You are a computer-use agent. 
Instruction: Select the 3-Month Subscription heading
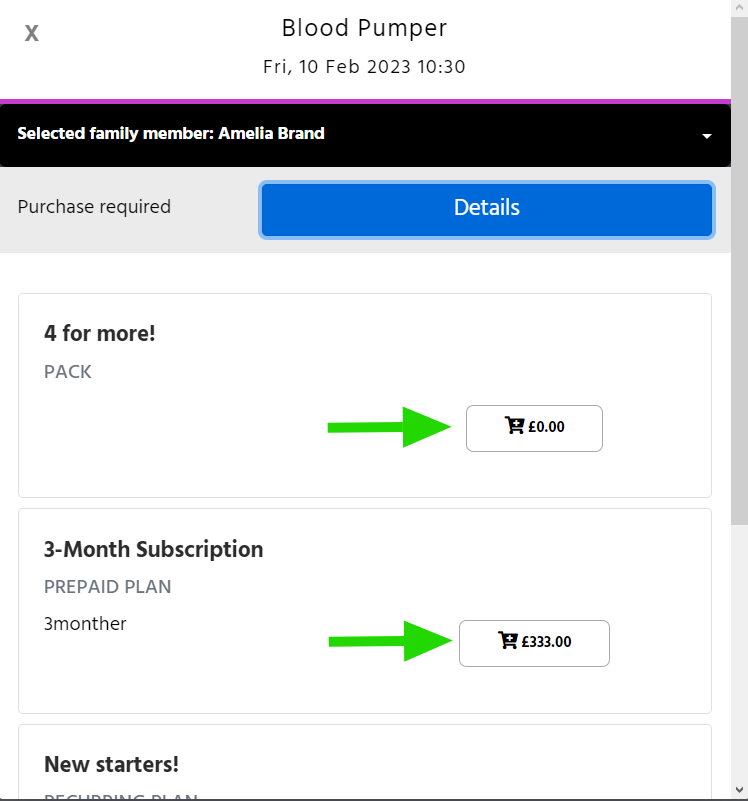(x=154, y=549)
